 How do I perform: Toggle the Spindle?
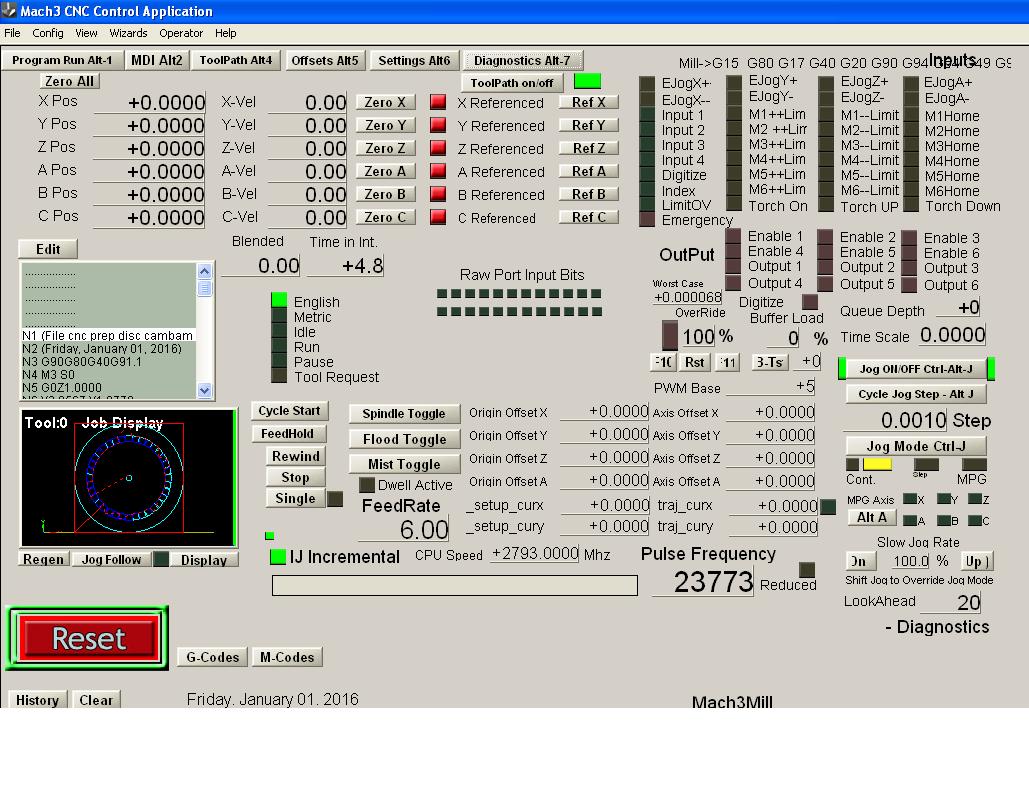point(404,414)
